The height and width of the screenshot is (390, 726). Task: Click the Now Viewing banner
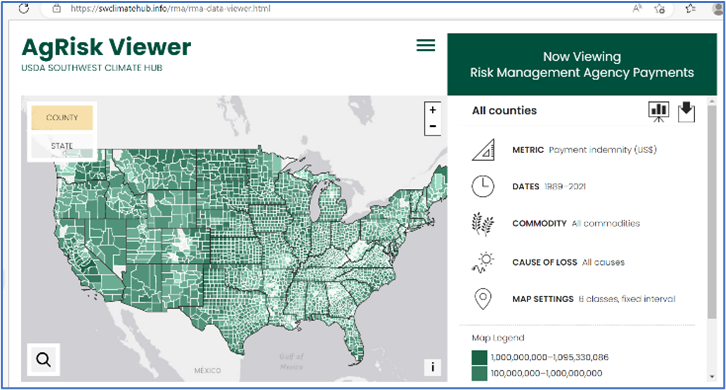pos(582,64)
